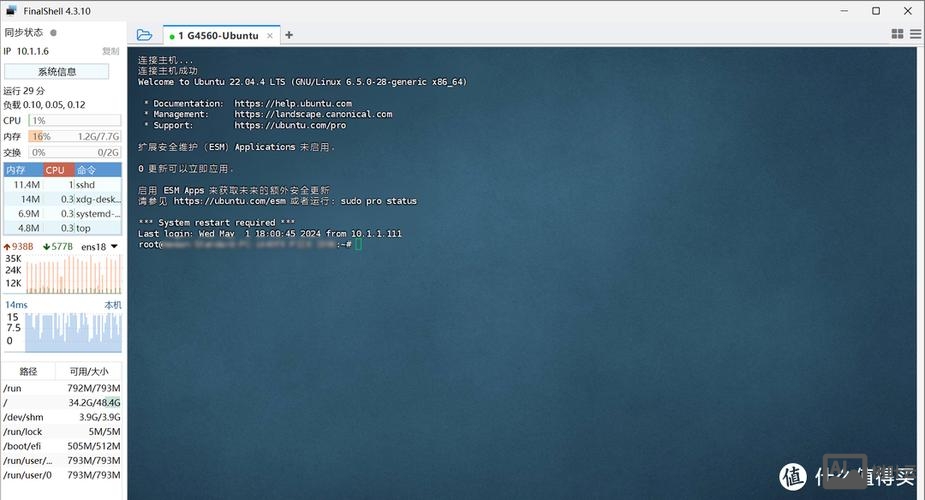The width and height of the screenshot is (925, 500).
Task: Maximize the FinalShell window
Action: point(876,11)
